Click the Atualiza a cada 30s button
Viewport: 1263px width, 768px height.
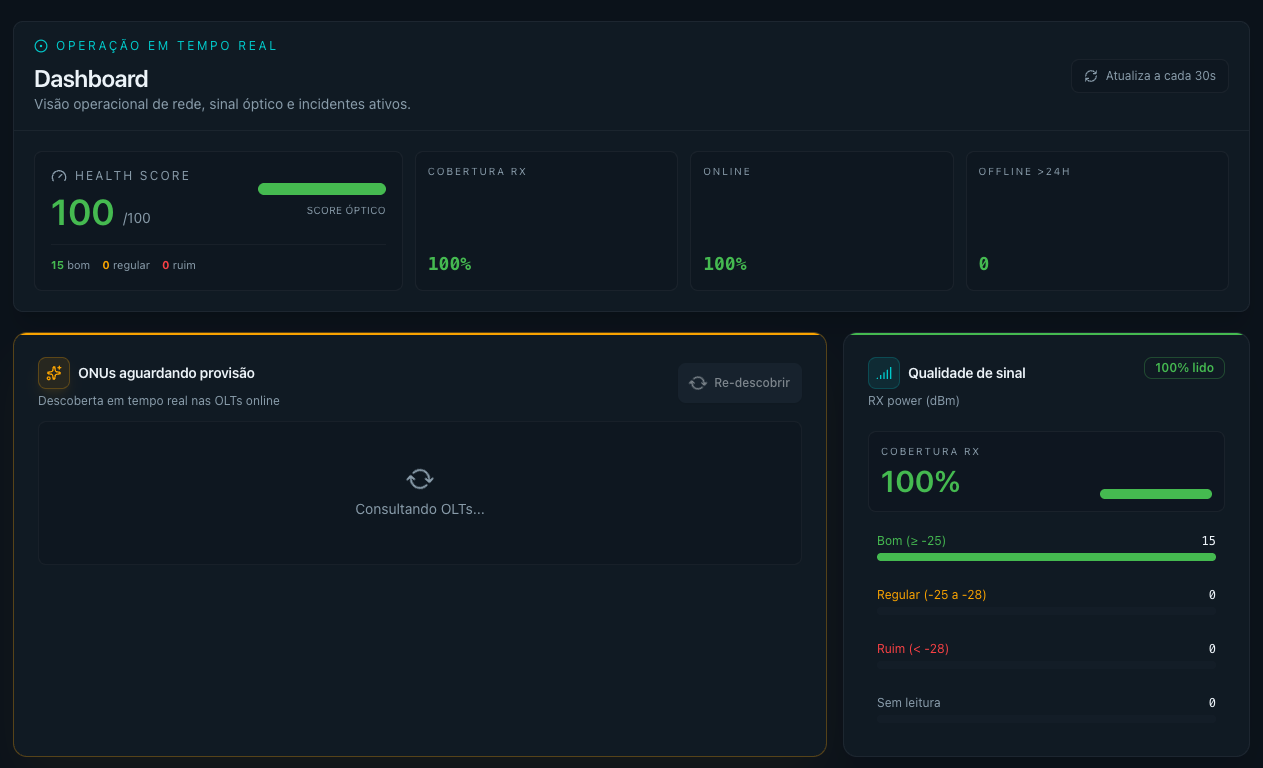point(1150,76)
